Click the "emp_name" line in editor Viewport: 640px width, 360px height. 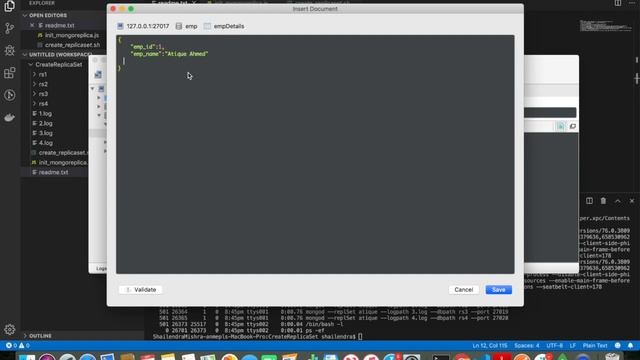[169, 54]
